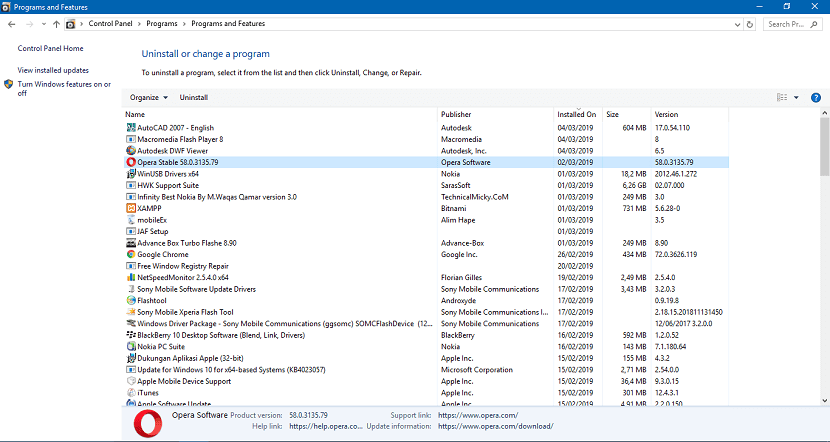Screen dimensions: 830x442
Task: Click the BlackBerry 10 Desktop Software icon
Action: pos(131,335)
